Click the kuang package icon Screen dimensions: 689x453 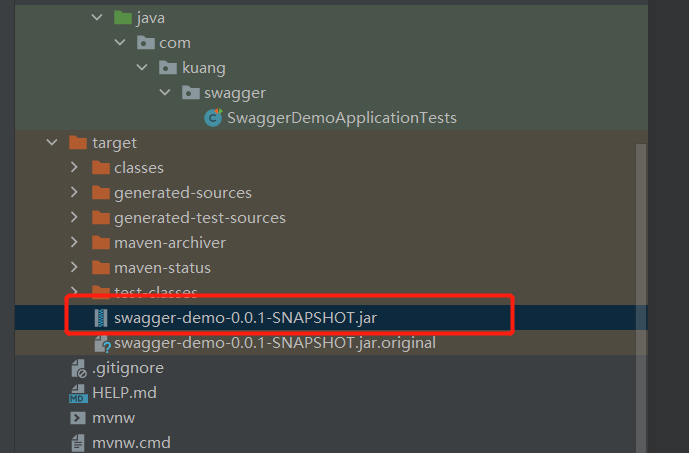pos(168,68)
